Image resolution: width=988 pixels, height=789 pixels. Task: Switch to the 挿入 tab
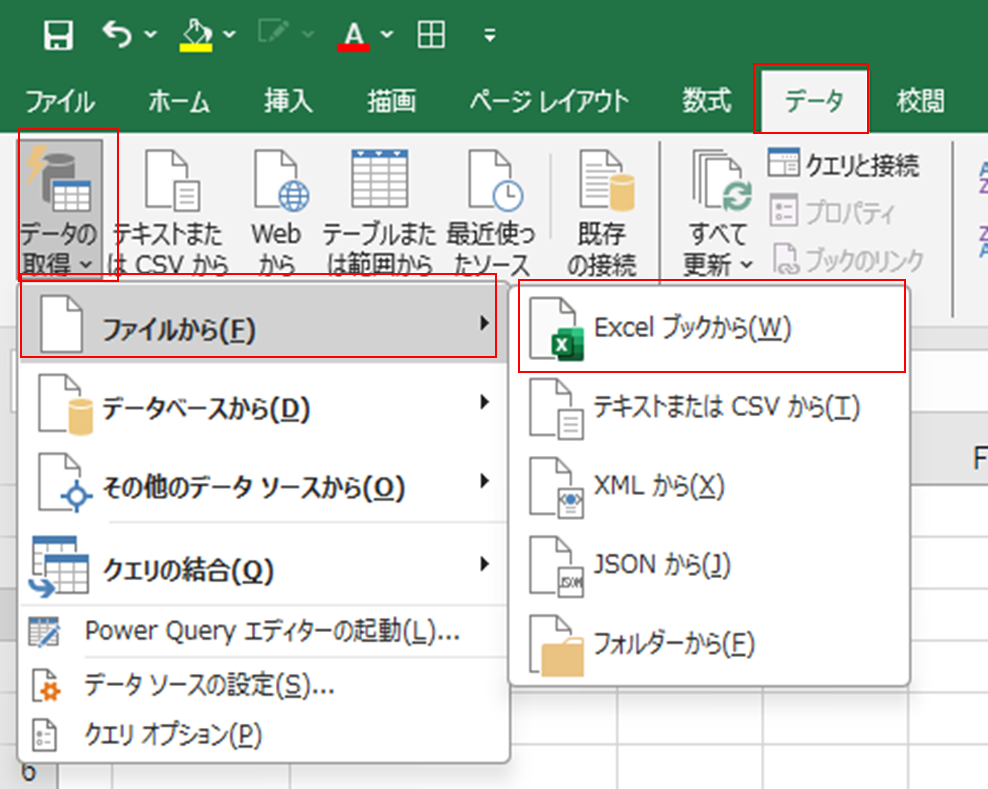tap(289, 101)
